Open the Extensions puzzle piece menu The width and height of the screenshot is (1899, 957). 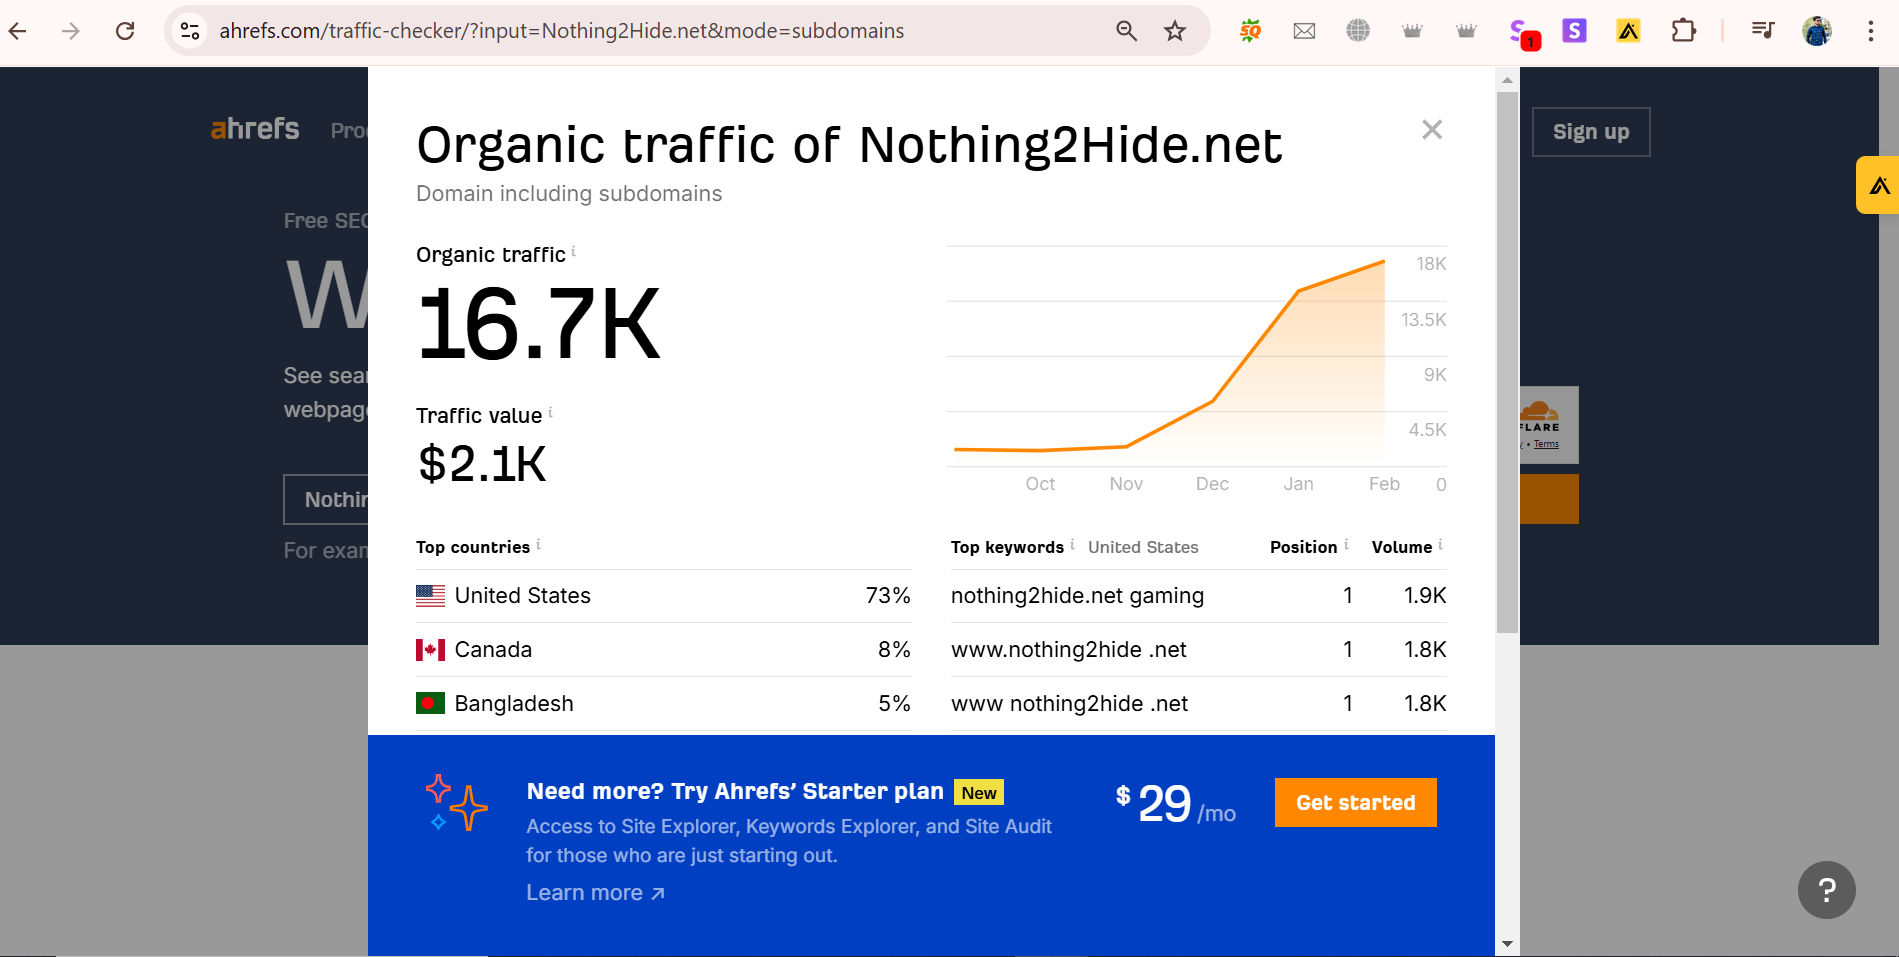(1683, 31)
